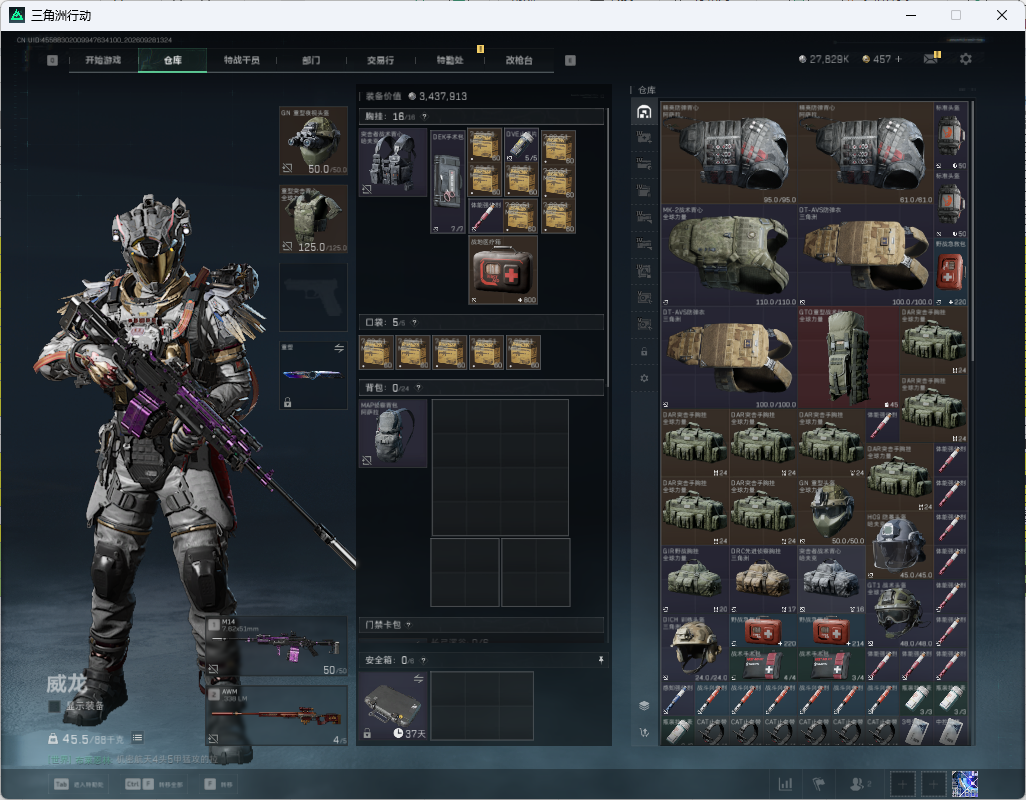
Task: Open the list icon beside the 45.5/88 weight
Action: (137, 738)
